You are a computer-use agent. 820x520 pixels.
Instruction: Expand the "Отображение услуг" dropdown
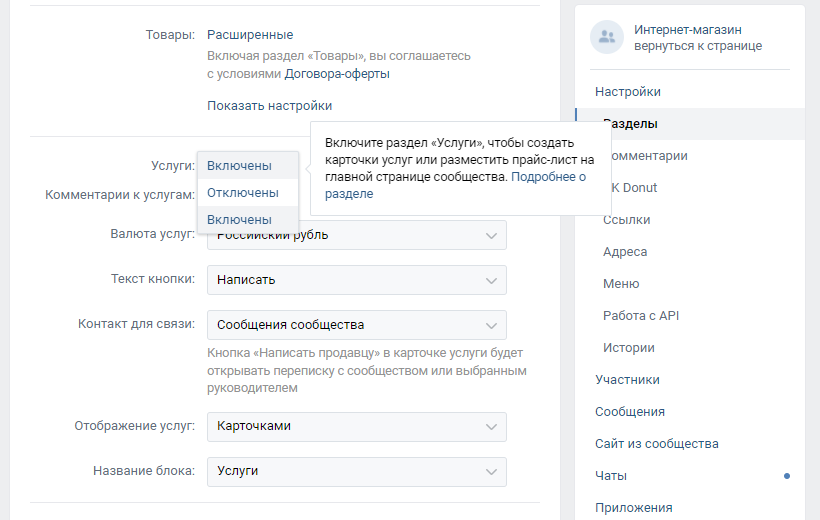click(x=356, y=426)
